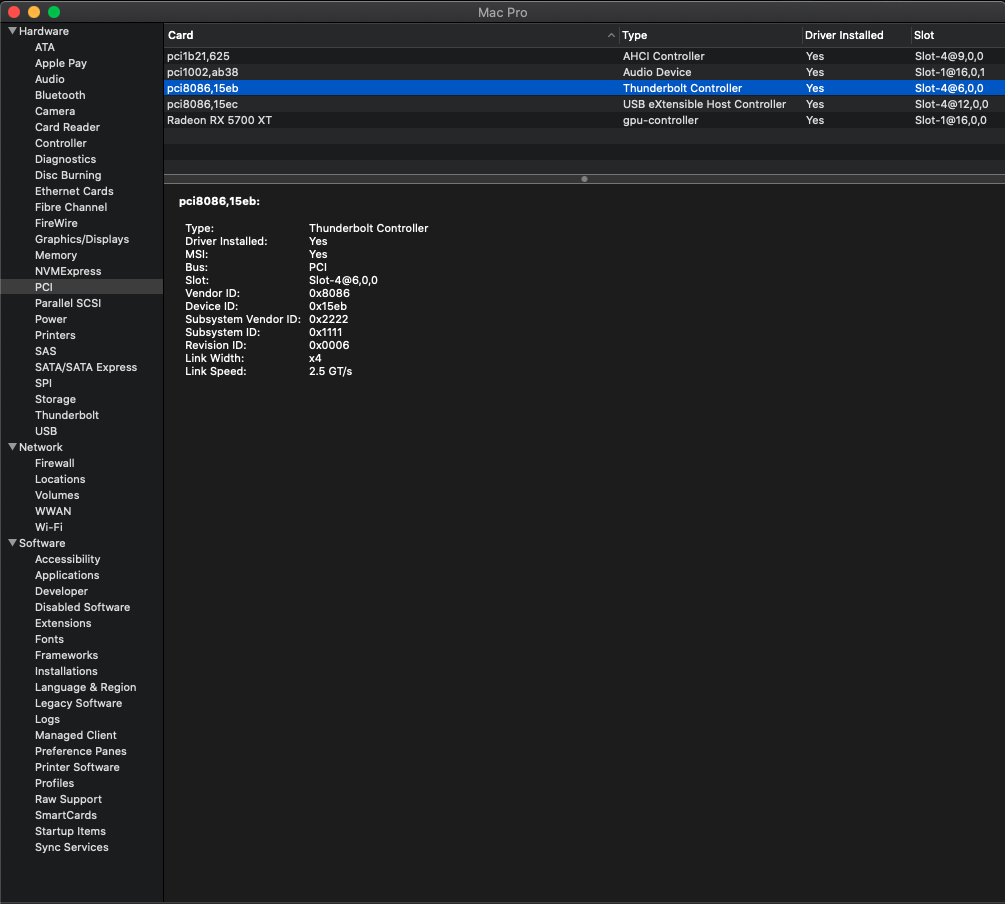Select WWAN in the sidebar

[x=53, y=511]
